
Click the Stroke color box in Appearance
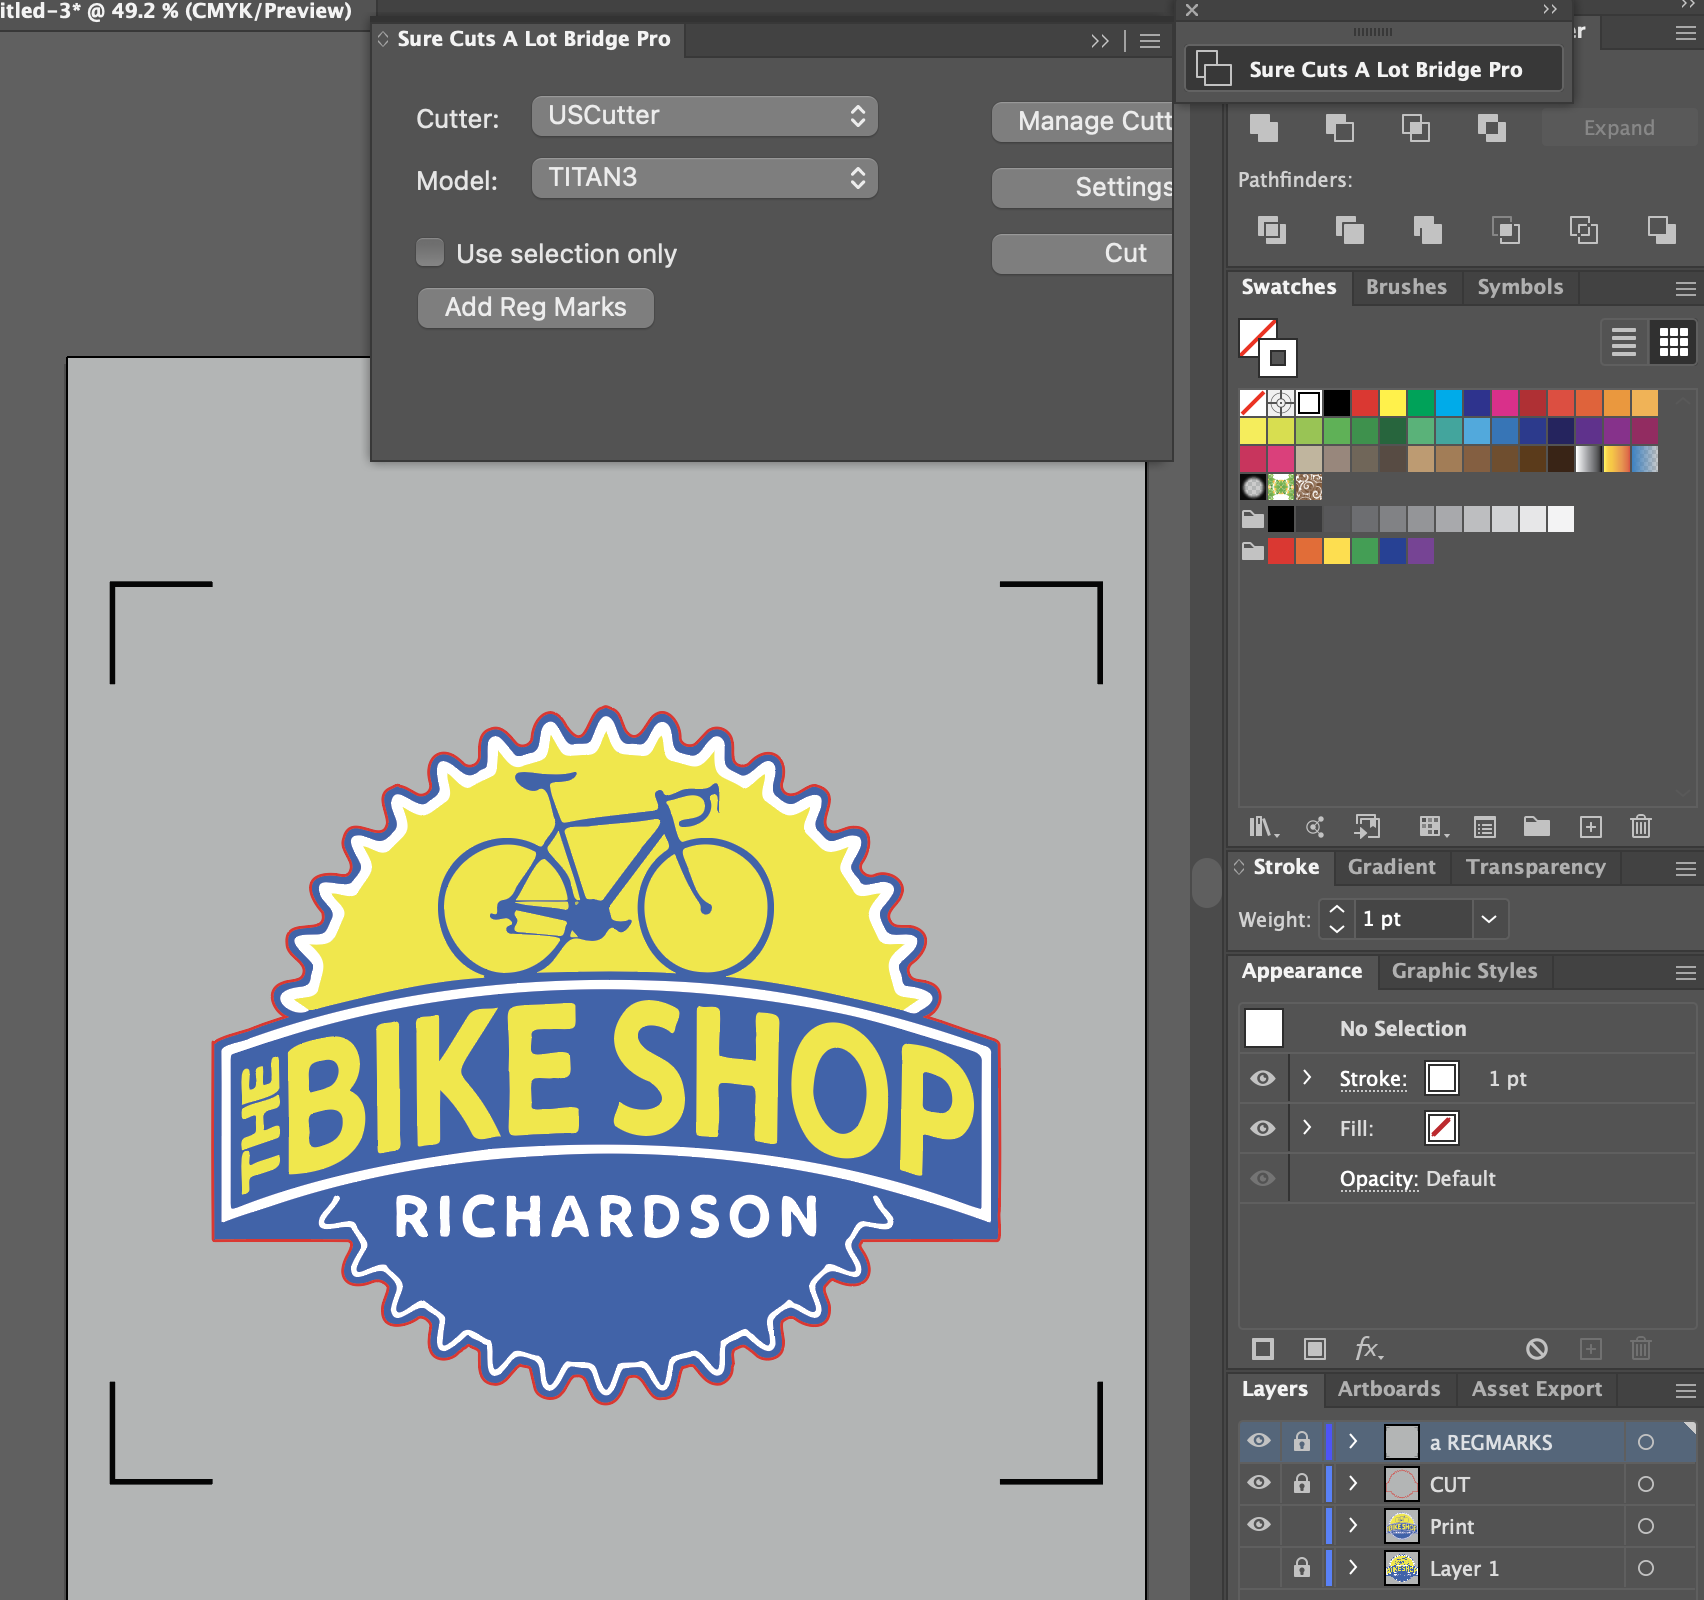[1442, 1078]
